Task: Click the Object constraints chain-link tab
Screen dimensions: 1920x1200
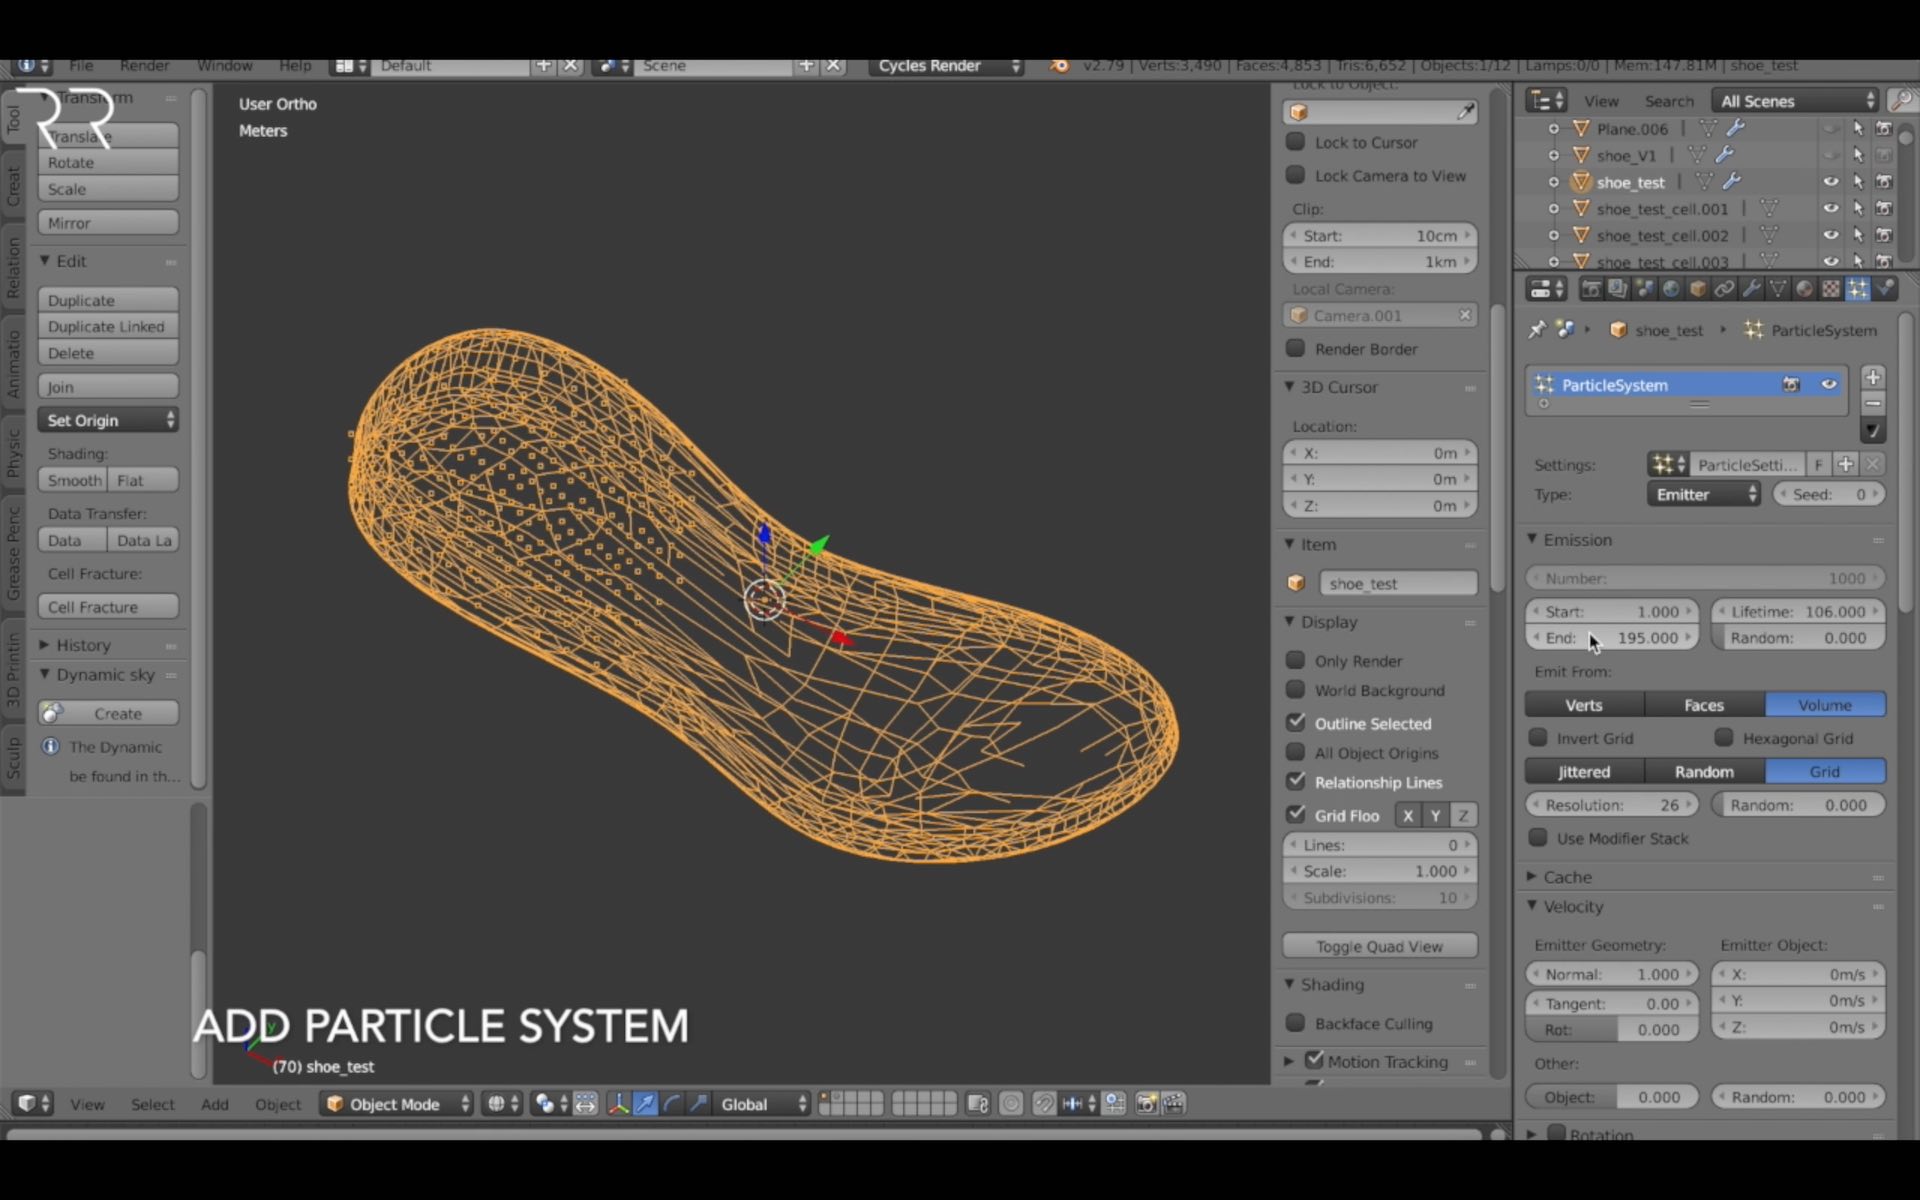Action: [x=1724, y=289]
